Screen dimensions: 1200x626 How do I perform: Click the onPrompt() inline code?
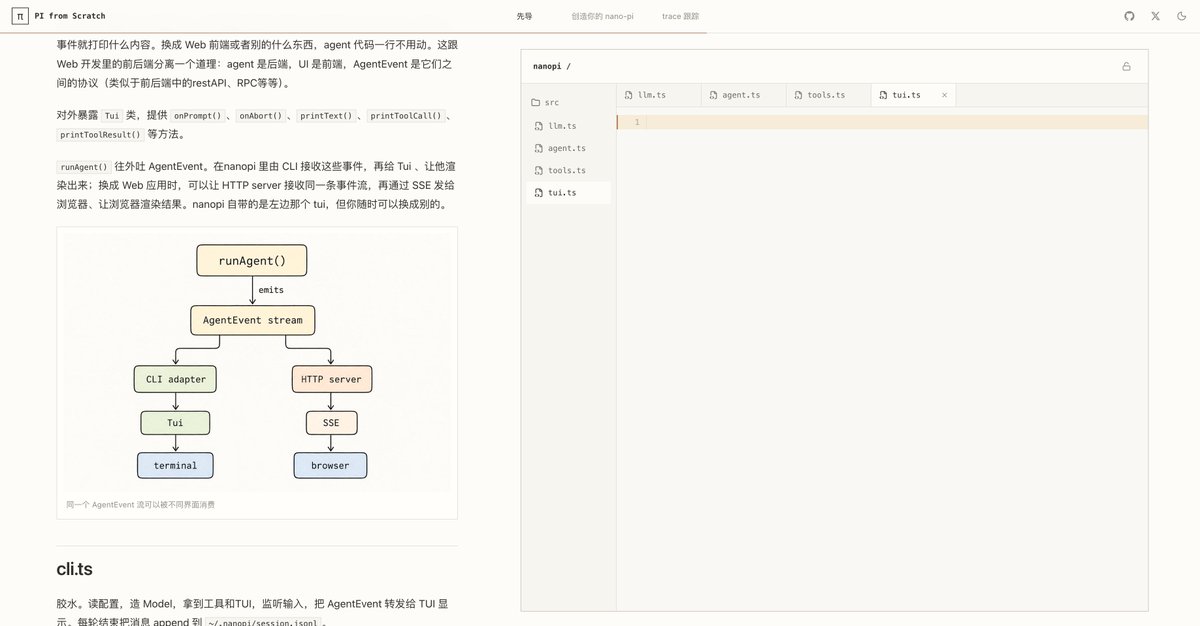[197, 116]
